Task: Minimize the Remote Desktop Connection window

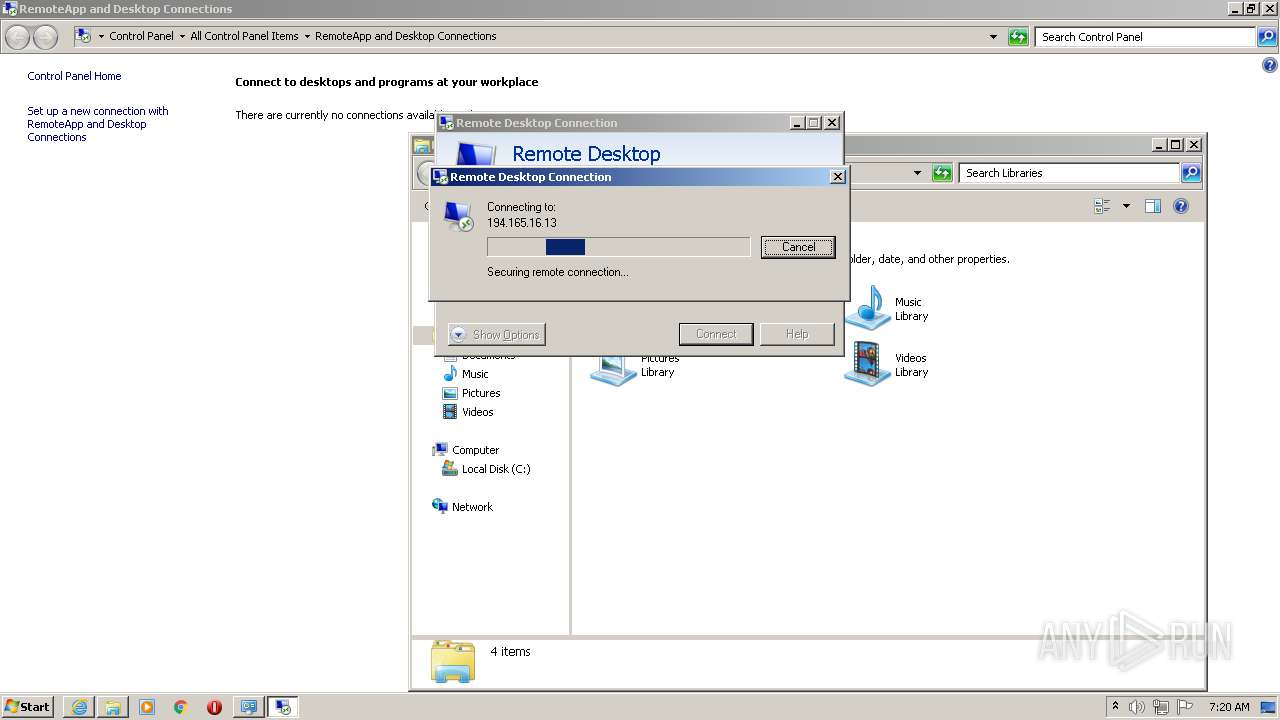Action: 797,123
